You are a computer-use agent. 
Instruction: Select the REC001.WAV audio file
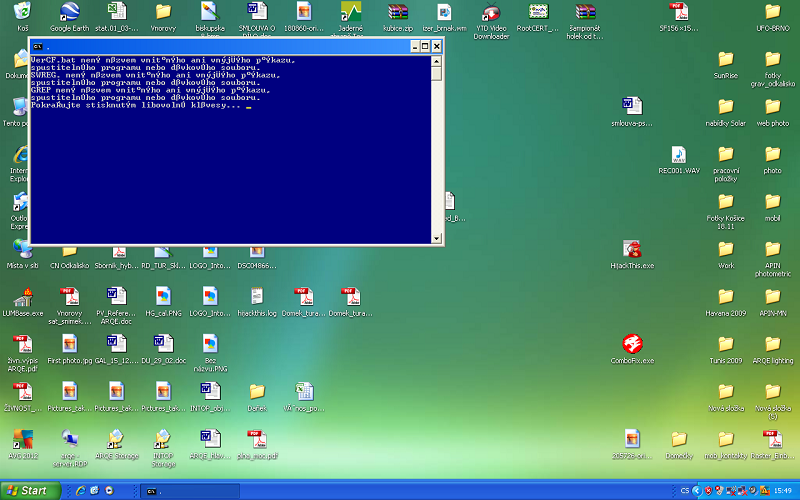click(x=679, y=155)
